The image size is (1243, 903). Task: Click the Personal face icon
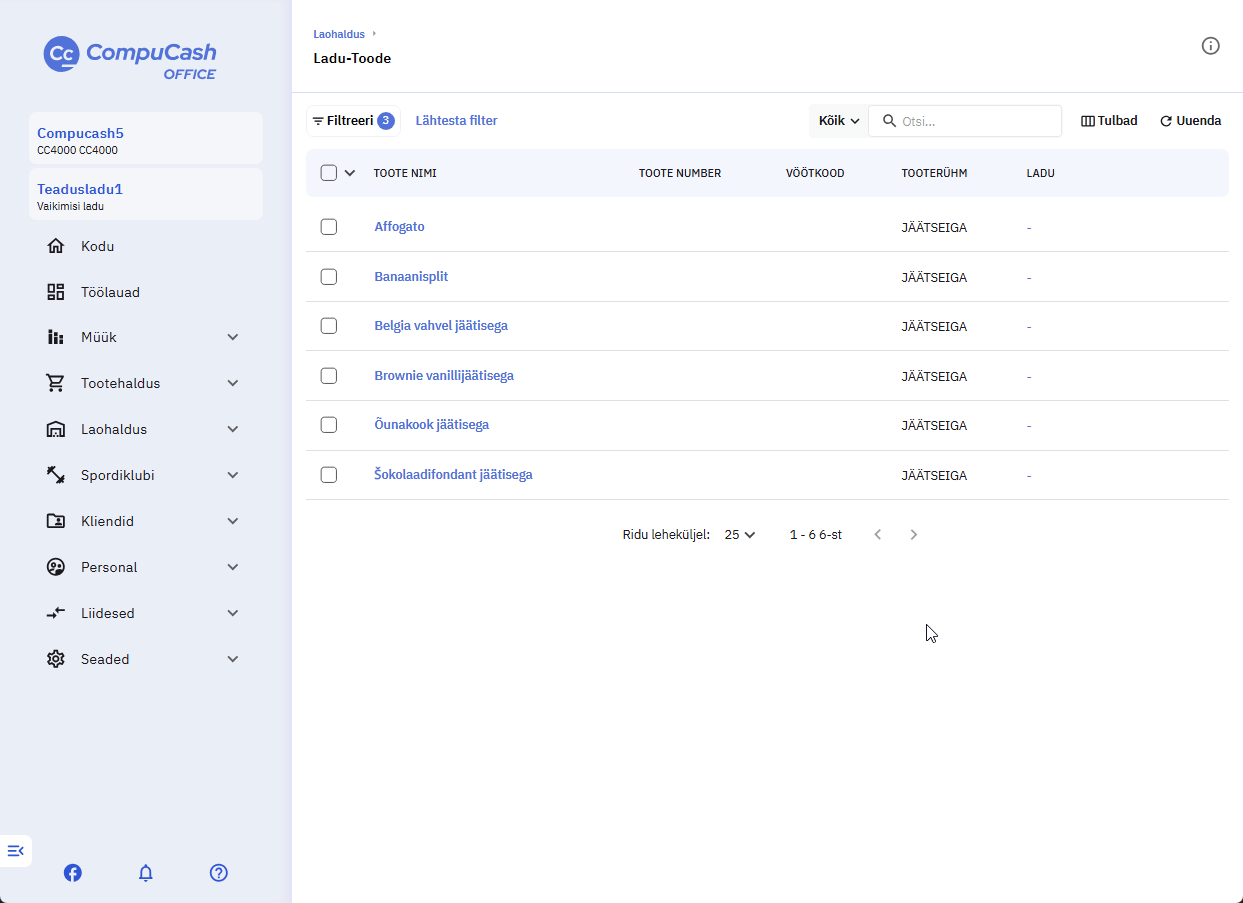(x=56, y=567)
